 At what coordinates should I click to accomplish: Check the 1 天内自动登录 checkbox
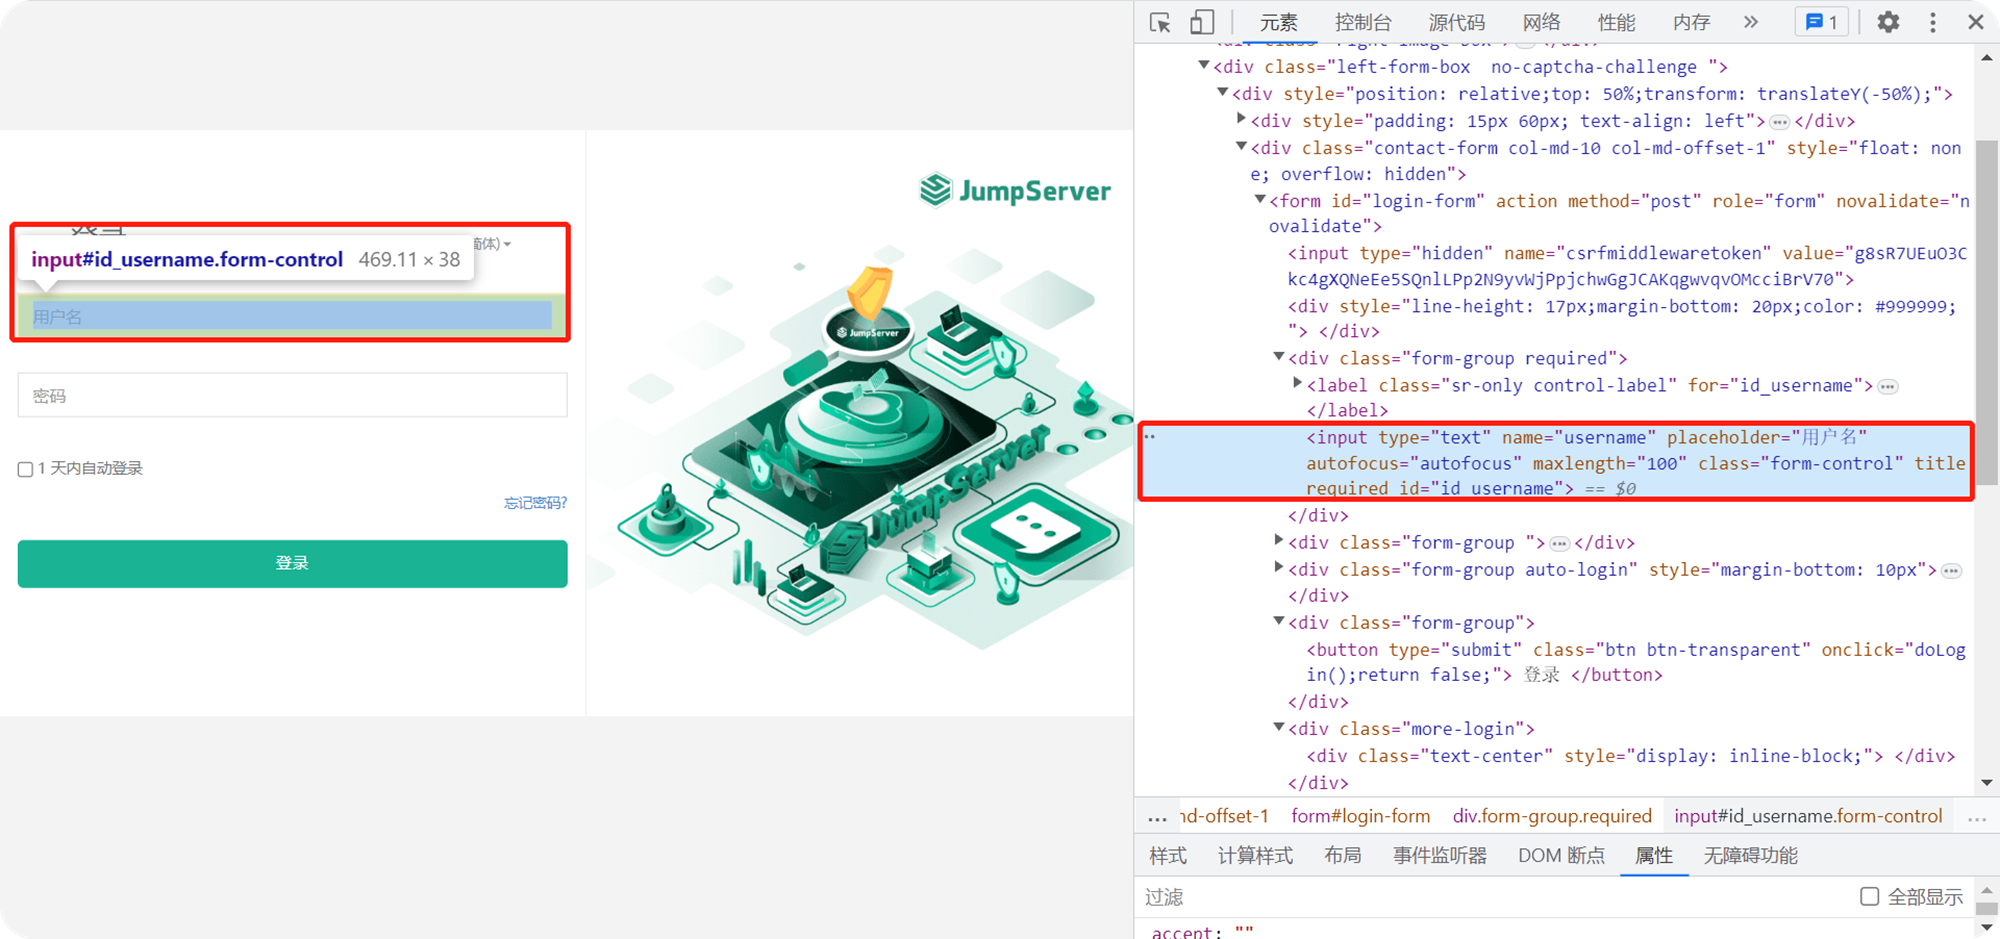tap(26, 469)
